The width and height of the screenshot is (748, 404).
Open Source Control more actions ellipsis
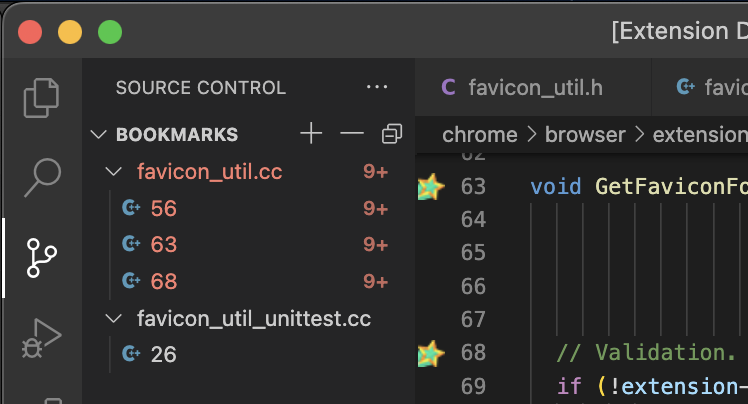coord(377,87)
